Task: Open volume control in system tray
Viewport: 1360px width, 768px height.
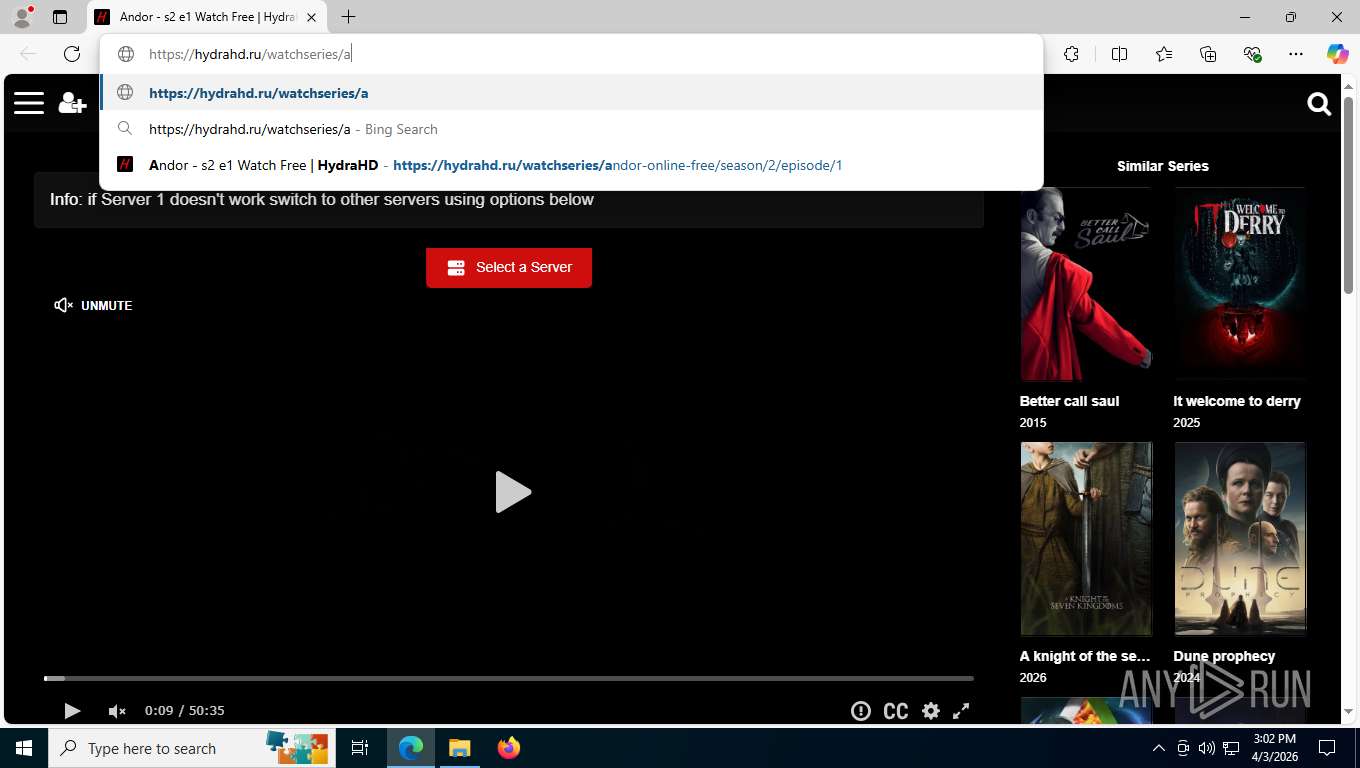Action: click(1207, 748)
